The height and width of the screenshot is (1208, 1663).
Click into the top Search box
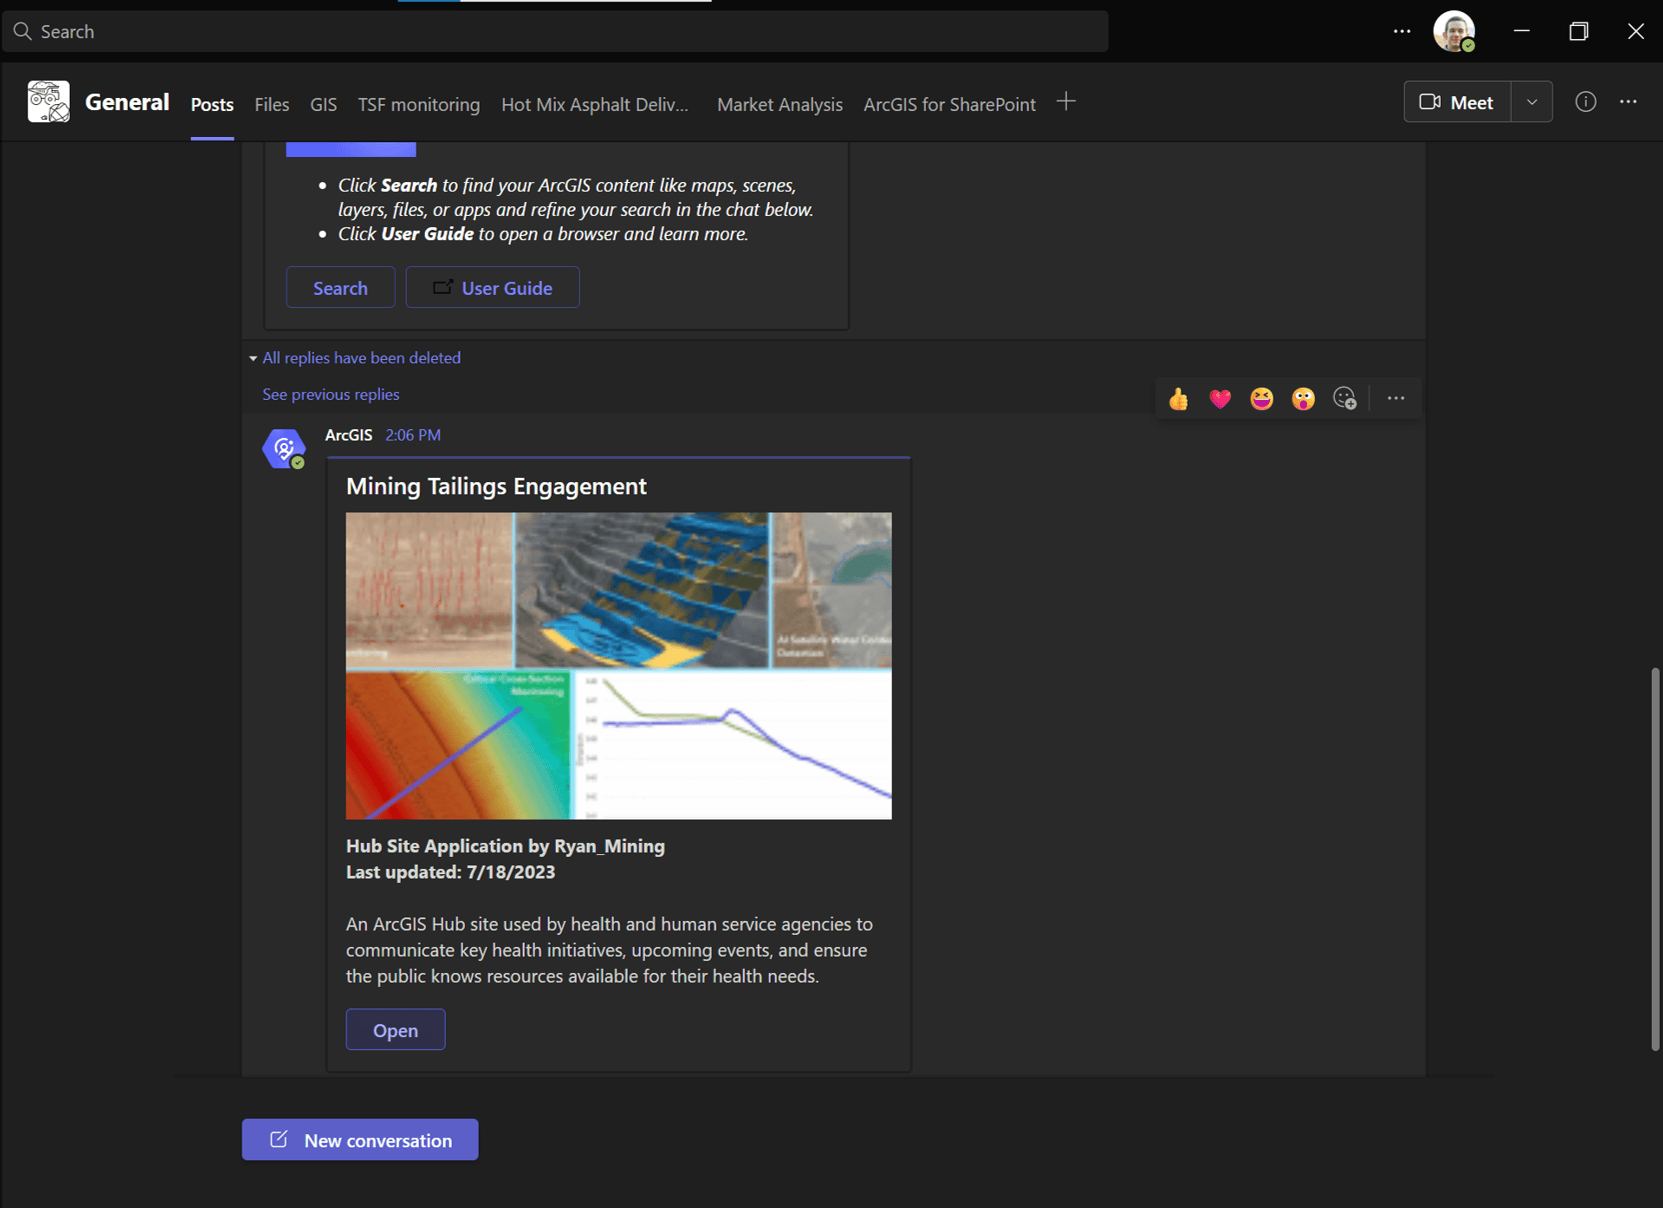pos(556,31)
